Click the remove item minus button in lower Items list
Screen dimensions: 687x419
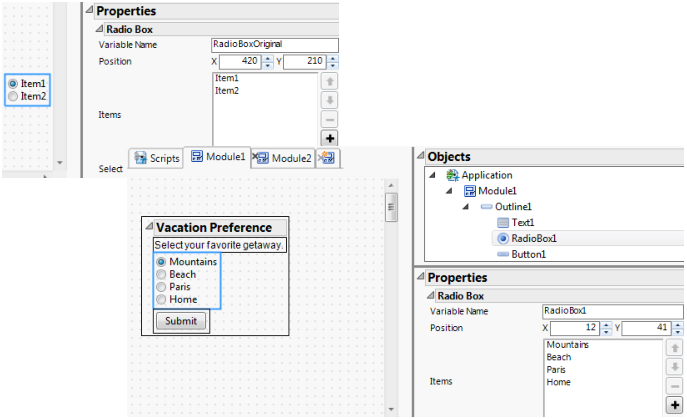pyautogui.click(x=676, y=385)
